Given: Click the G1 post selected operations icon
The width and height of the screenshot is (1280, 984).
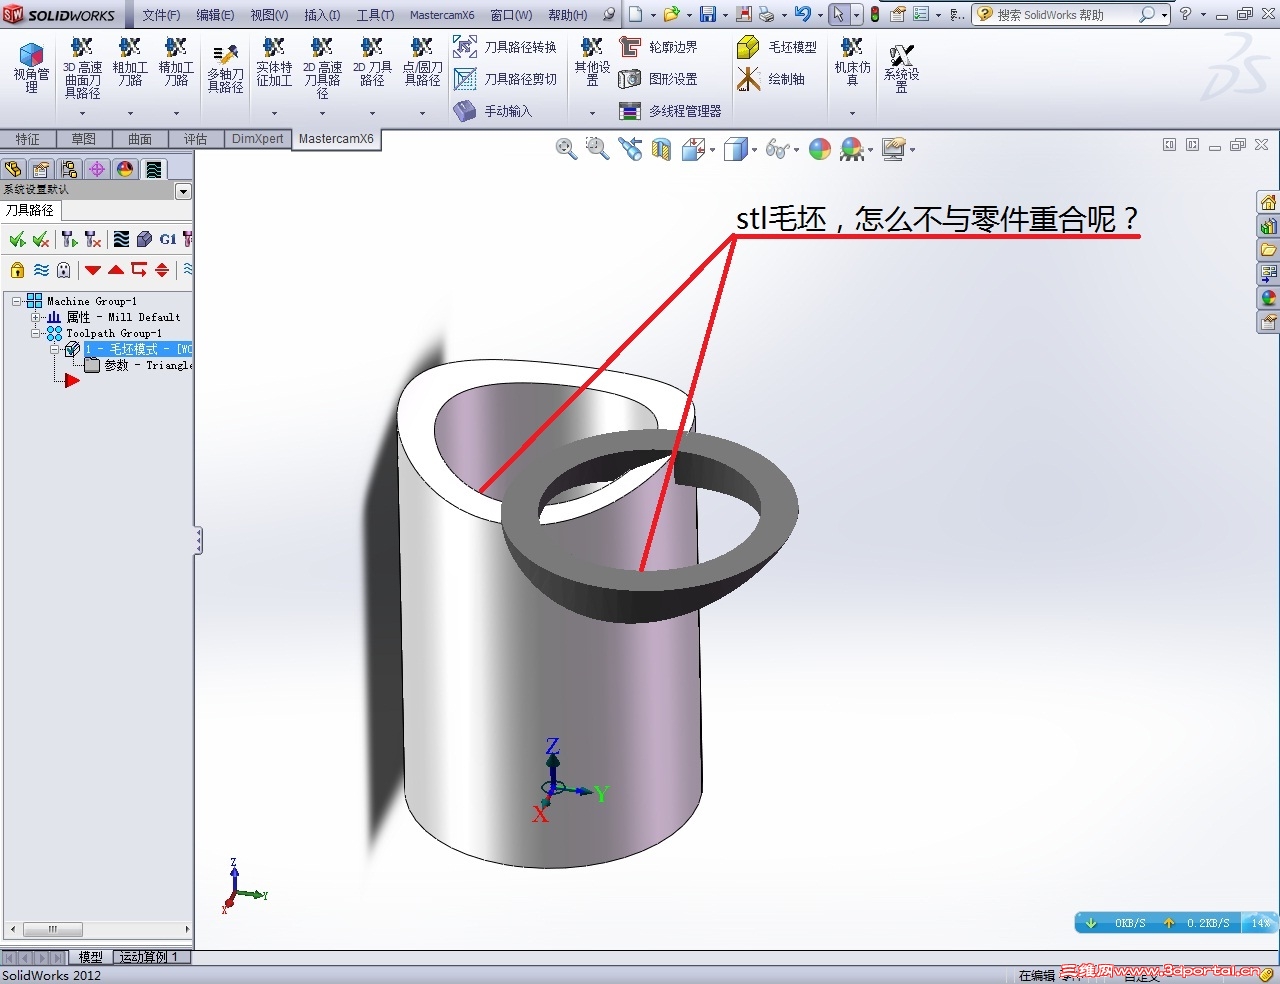Looking at the screenshot, I should pos(167,239).
